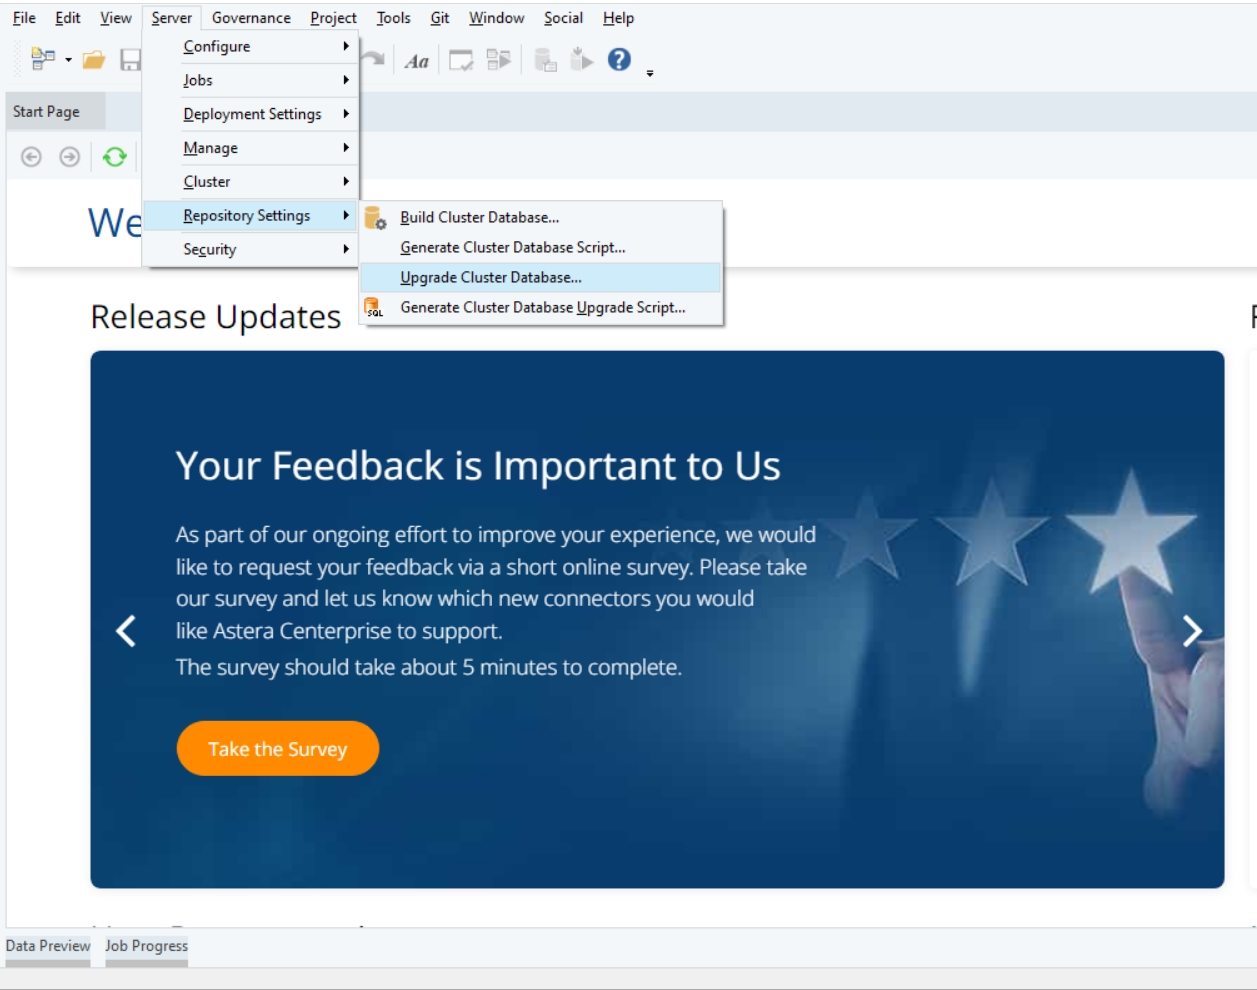The image size is (1257, 990).
Task: Open the blue question mark help icon
Action: [x=619, y=60]
